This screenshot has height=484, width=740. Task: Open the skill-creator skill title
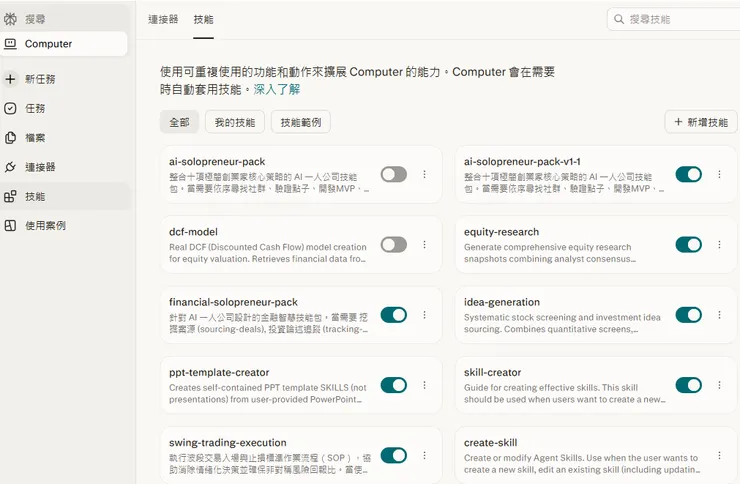492,372
